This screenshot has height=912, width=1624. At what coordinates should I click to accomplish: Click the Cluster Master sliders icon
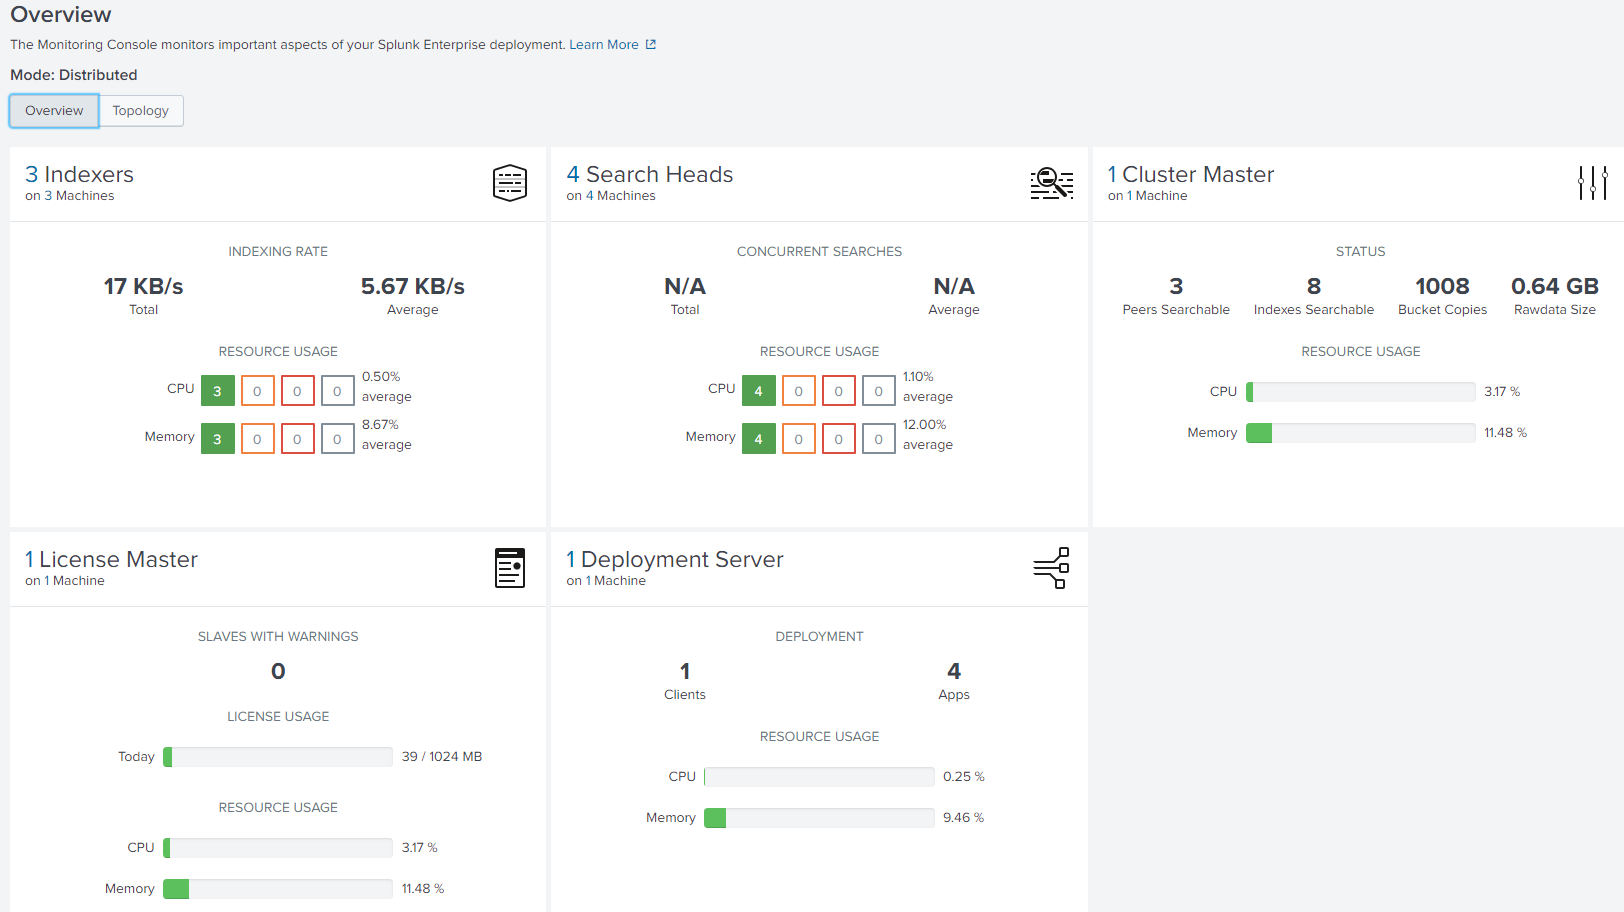point(1593,183)
